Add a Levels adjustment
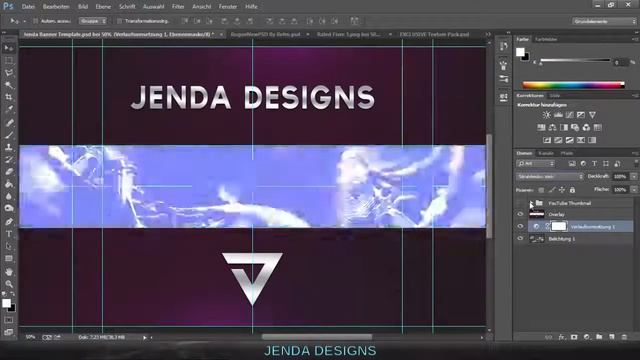Screen dimensions: 640x360 point(558,115)
